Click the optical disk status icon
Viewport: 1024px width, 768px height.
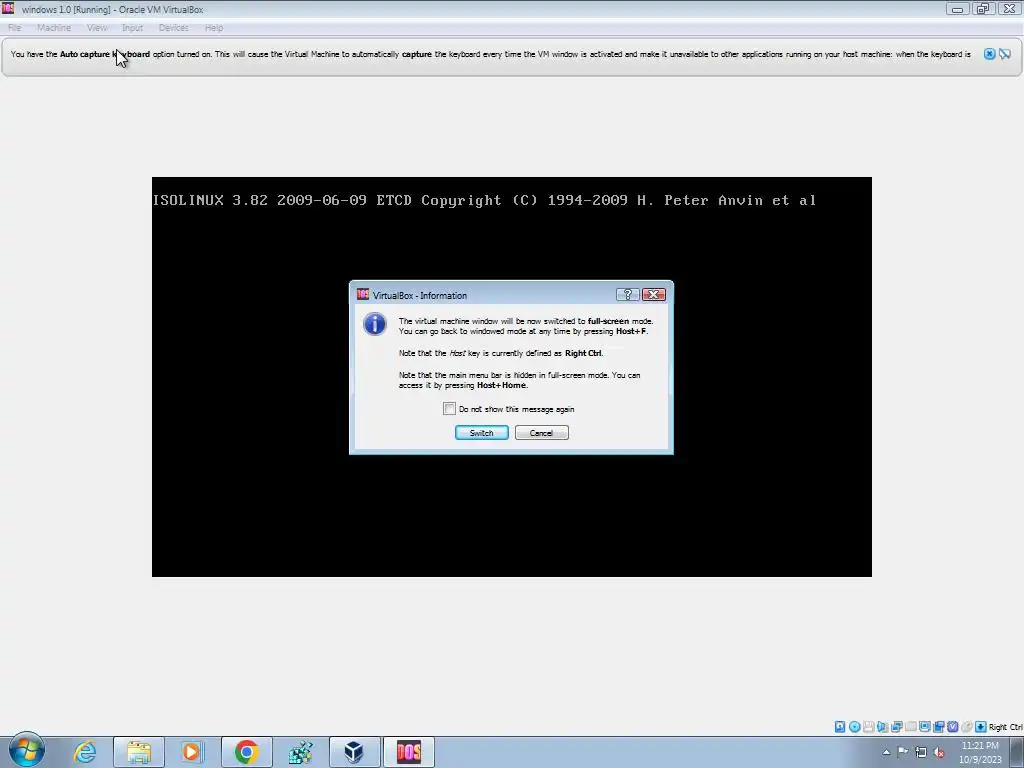point(855,727)
